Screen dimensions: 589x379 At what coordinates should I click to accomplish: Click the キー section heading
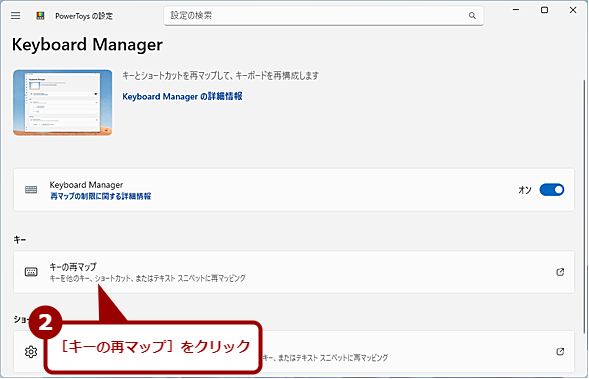[20, 240]
